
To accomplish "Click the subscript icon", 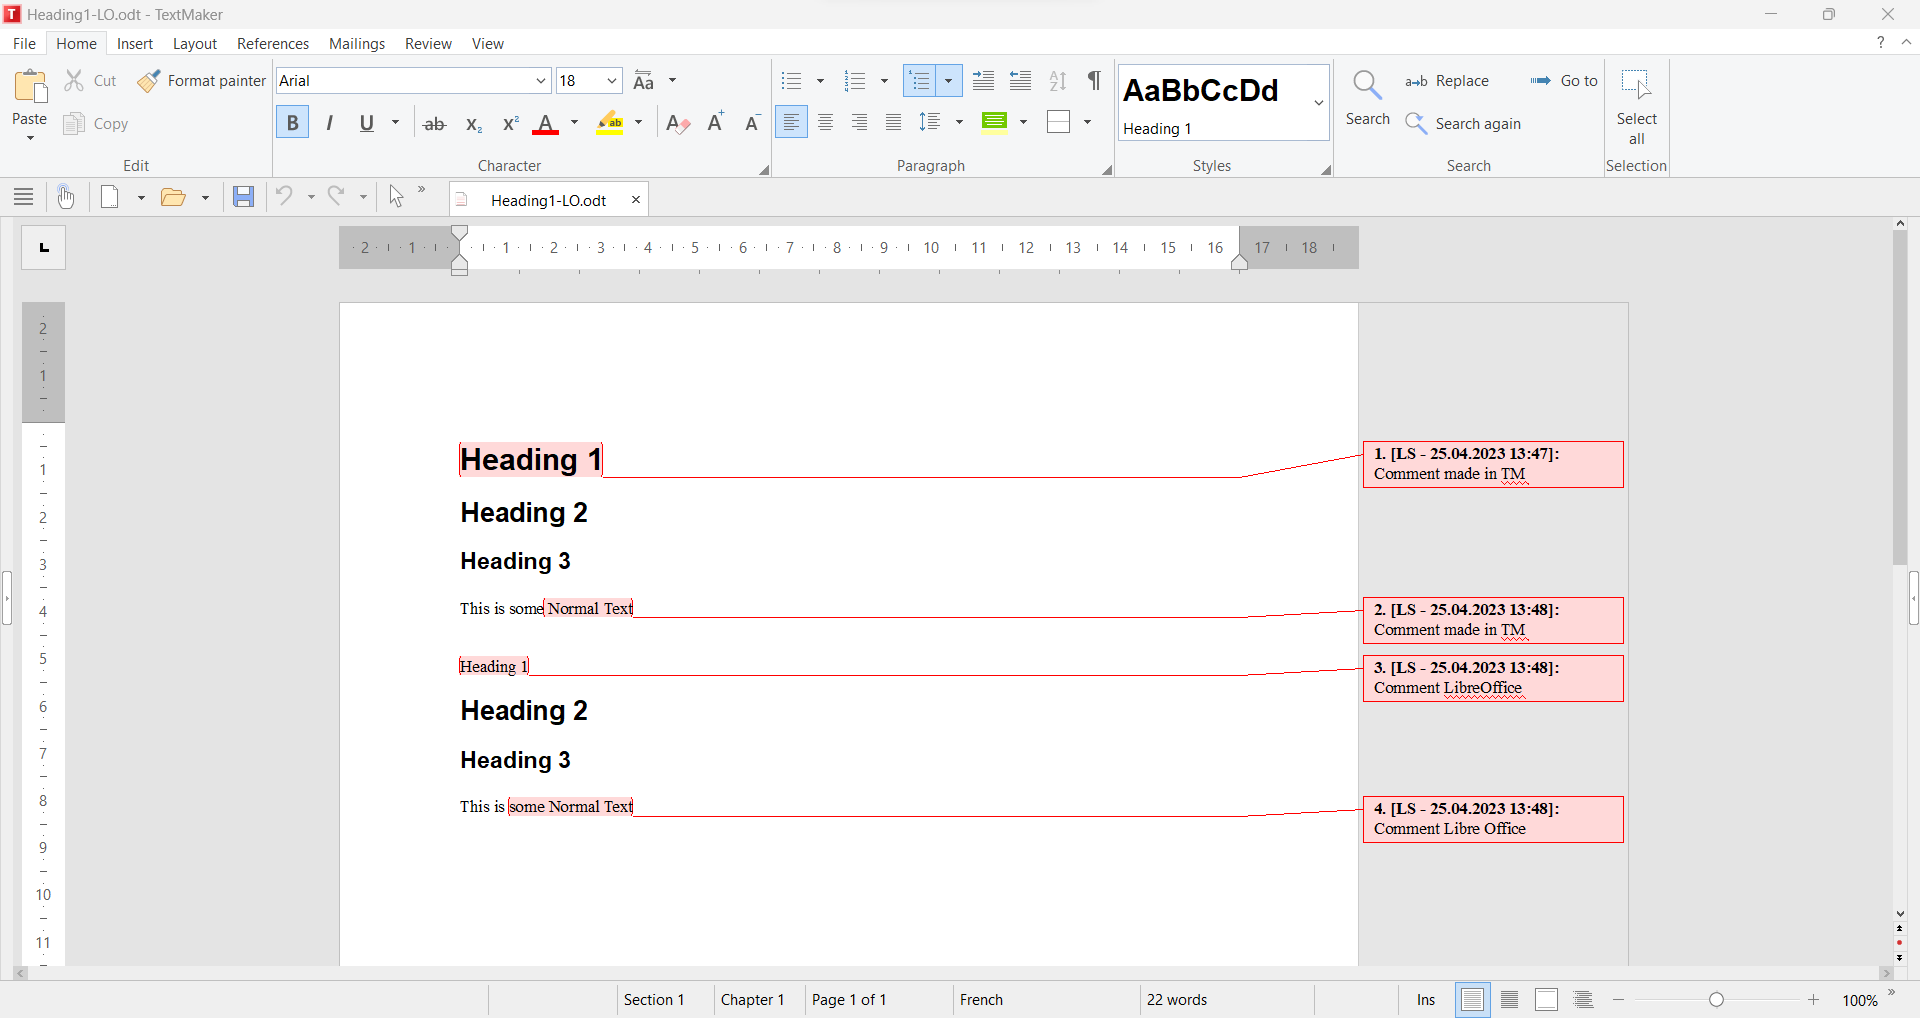I will click(473, 124).
